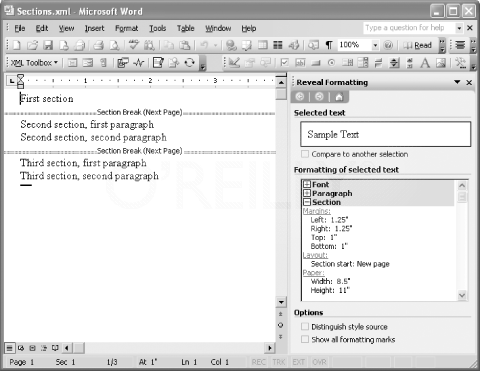This screenshot has width=481, height=371.
Task: Click the Read button in the toolbar
Action: coord(418,45)
